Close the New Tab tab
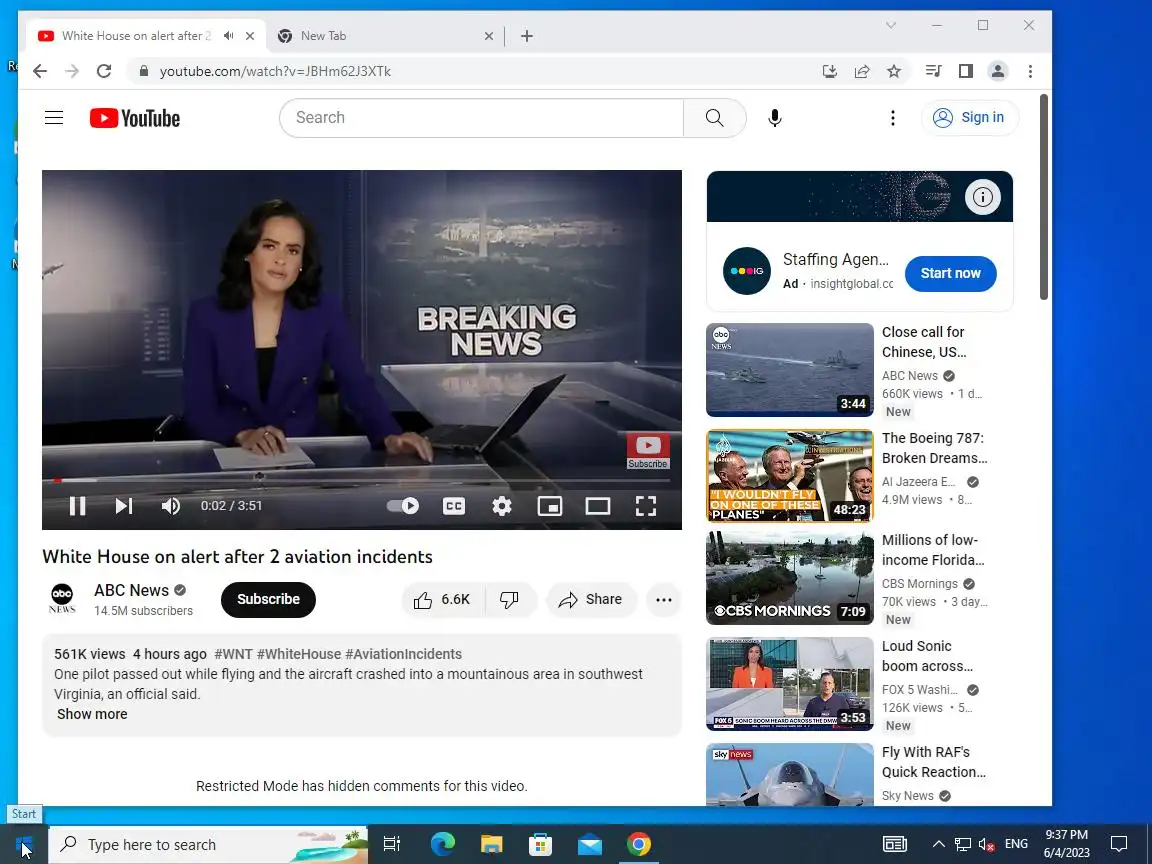The image size is (1152, 864). 489,36
